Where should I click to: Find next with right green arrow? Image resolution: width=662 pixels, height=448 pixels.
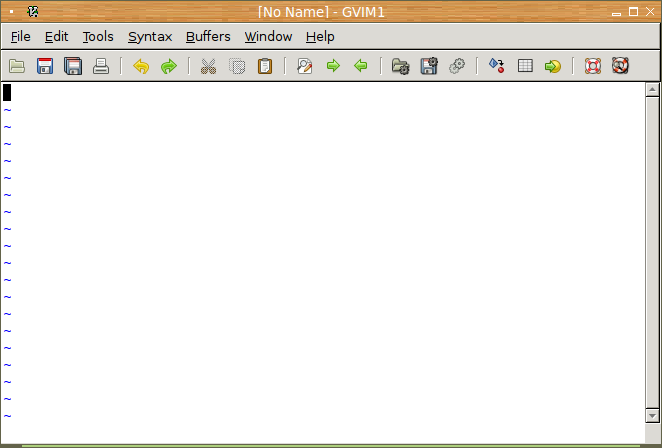333,66
